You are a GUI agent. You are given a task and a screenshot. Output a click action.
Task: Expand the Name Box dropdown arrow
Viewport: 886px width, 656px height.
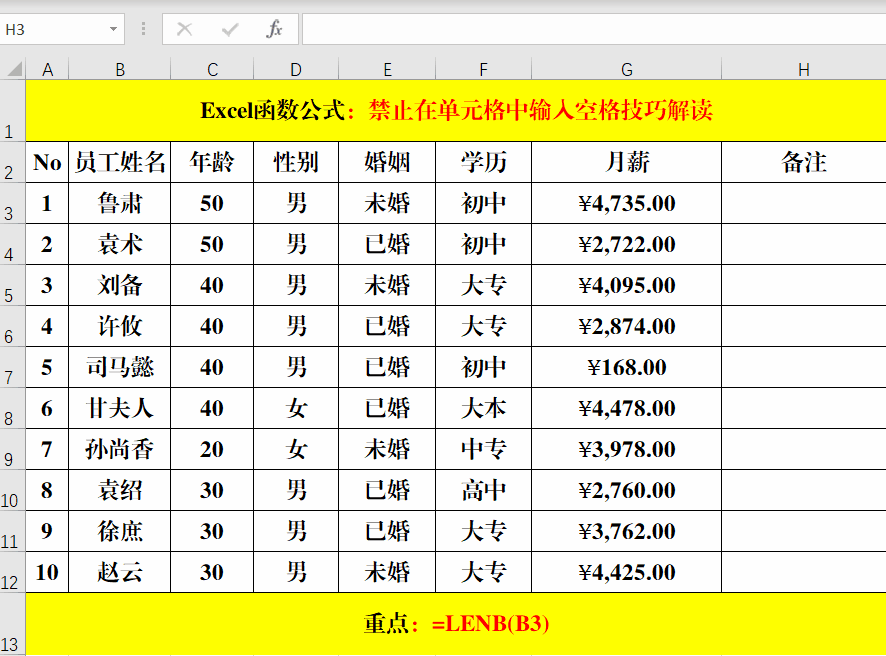point(114,29)
